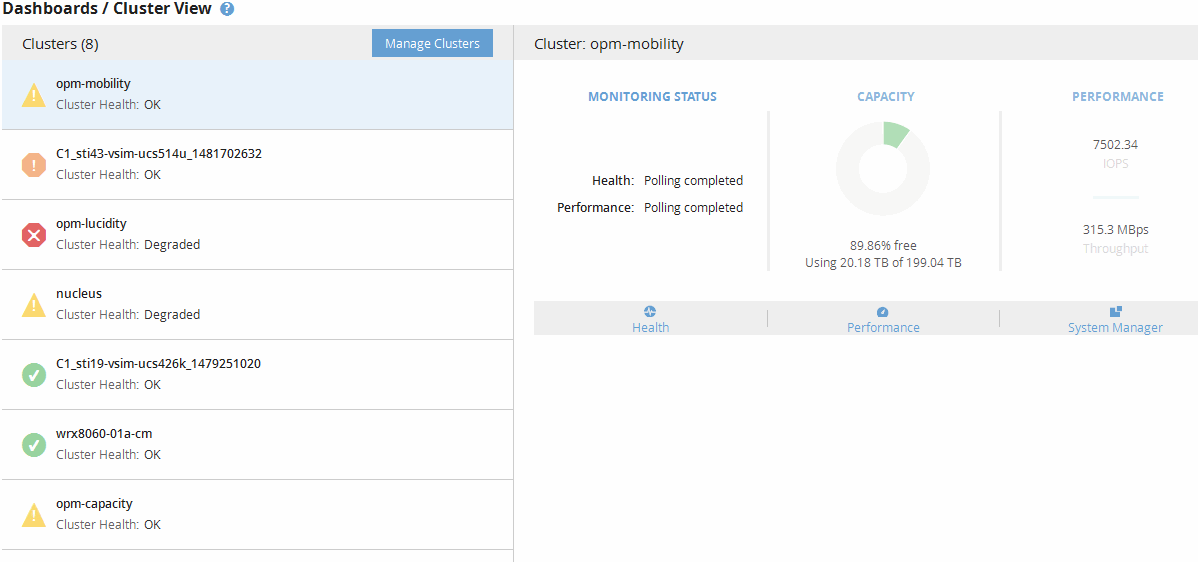Click the Performance gauge icon

(x=883, y=312)
